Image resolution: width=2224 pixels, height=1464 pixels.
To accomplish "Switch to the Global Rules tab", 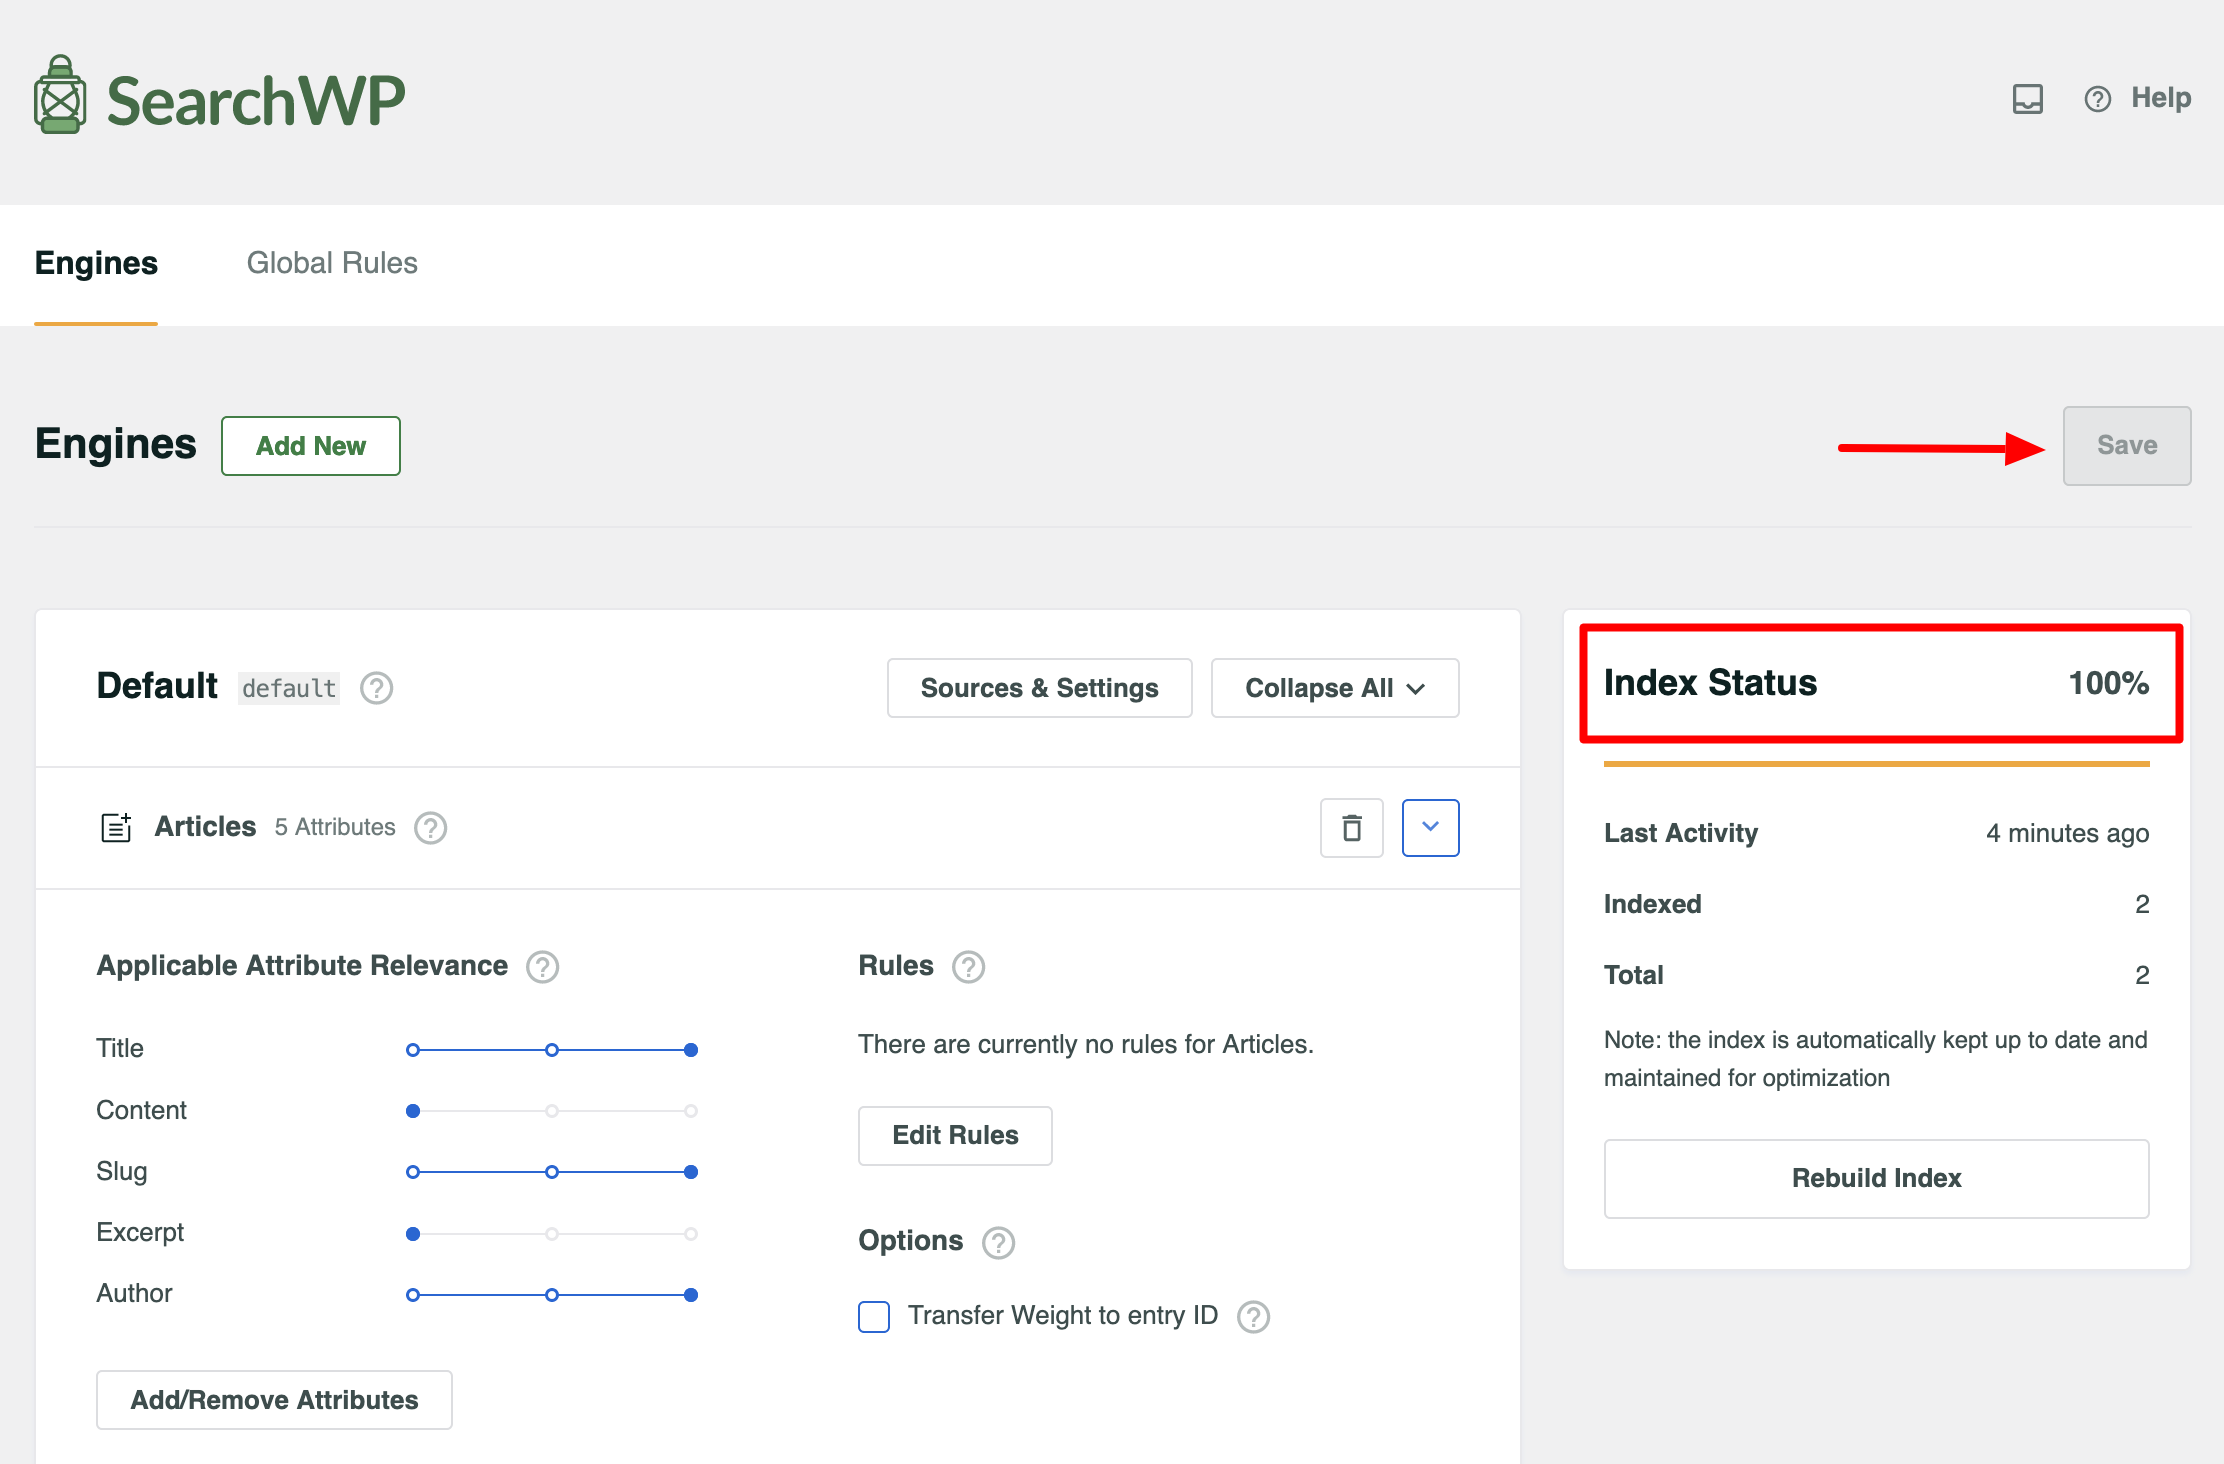I will (332, 263).
